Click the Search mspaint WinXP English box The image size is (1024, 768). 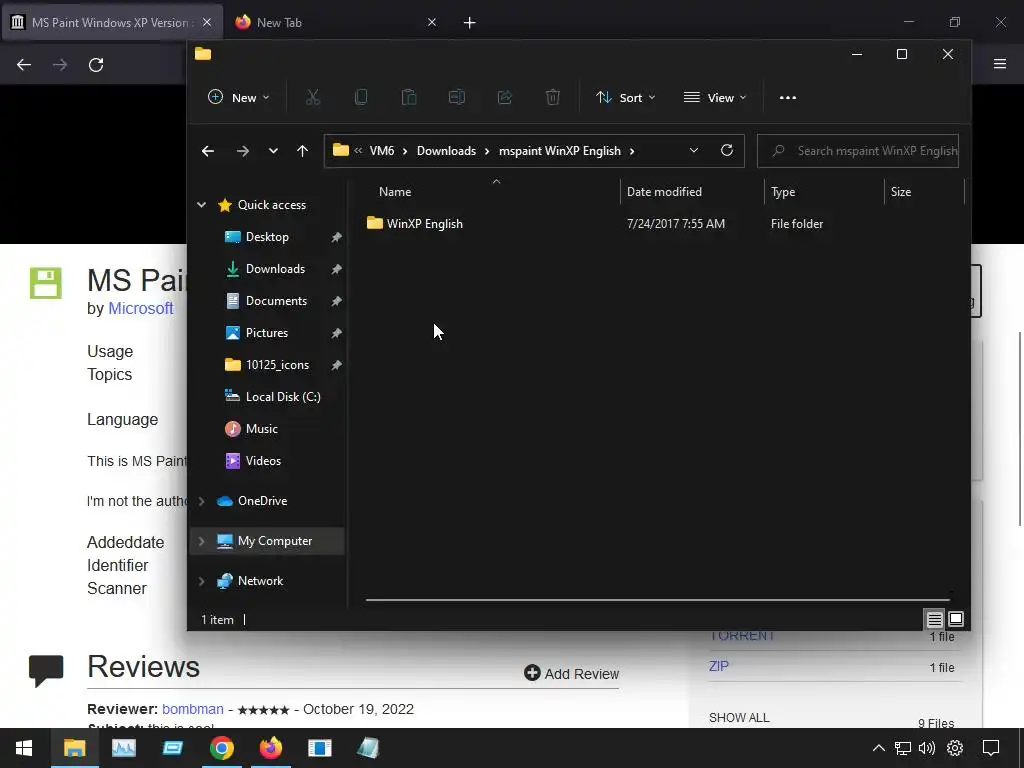(x=857, y=151)
